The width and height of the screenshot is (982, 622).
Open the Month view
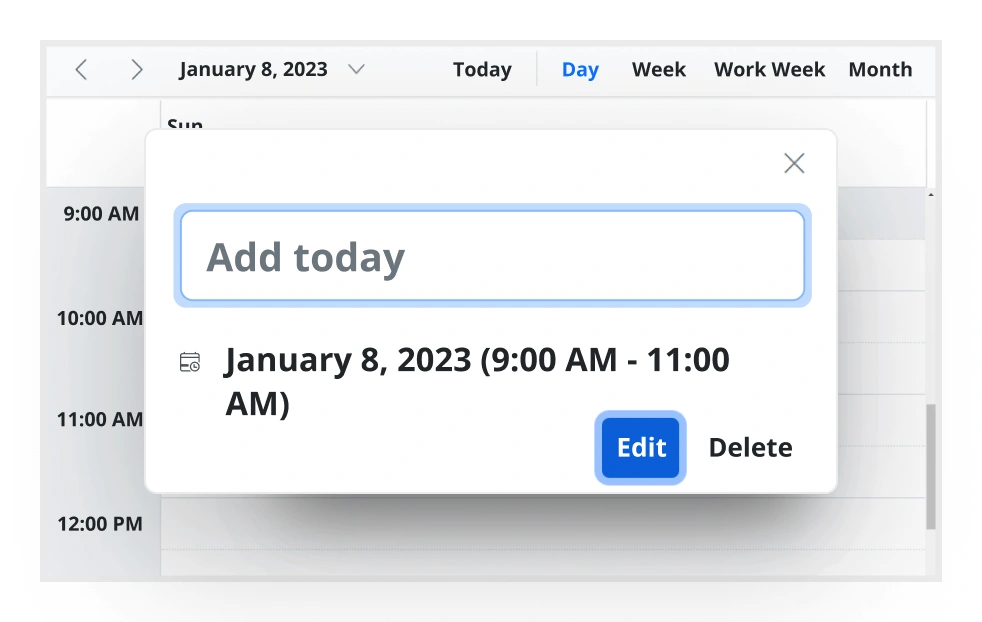tap(880, 69)
